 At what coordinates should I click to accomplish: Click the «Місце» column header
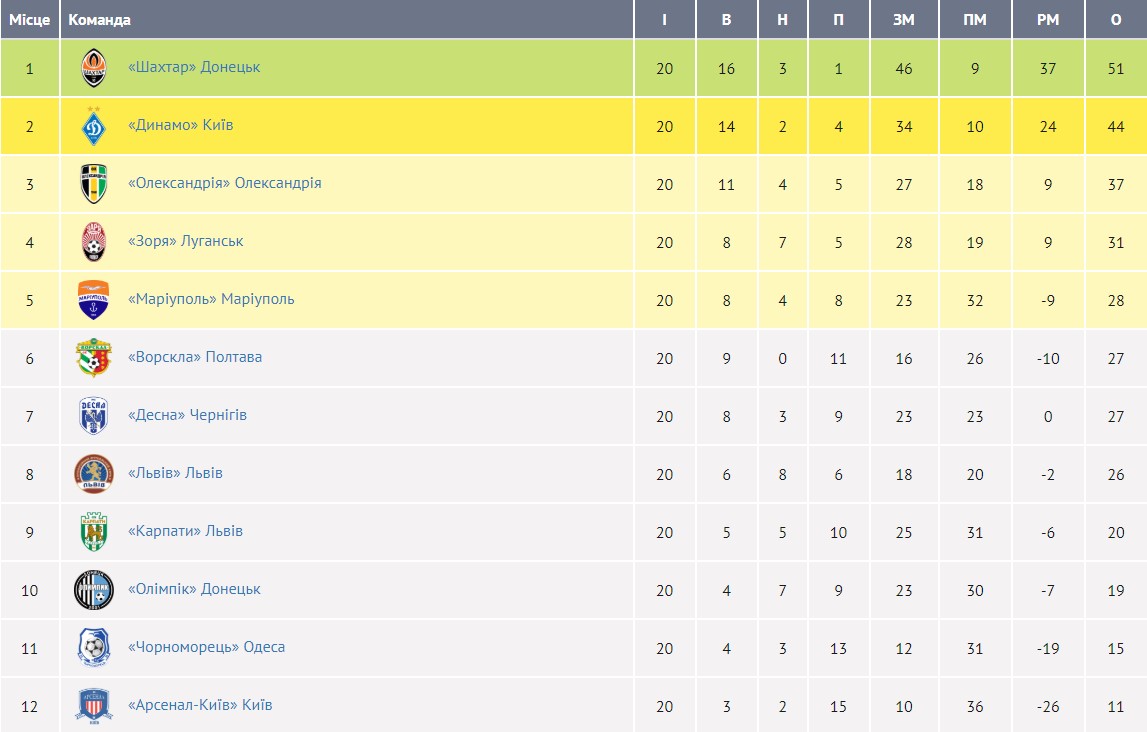click(29, 20)
